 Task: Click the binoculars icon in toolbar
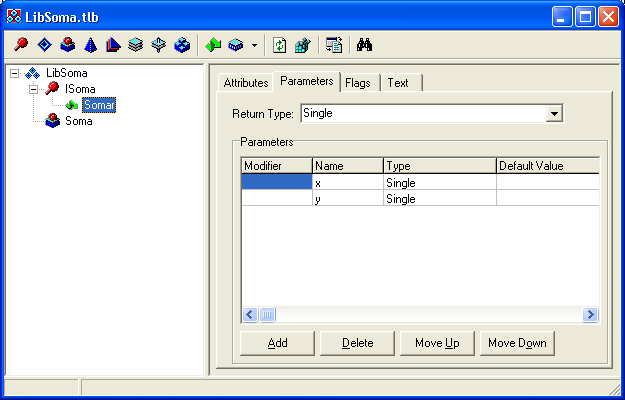[x=364, y=45]
